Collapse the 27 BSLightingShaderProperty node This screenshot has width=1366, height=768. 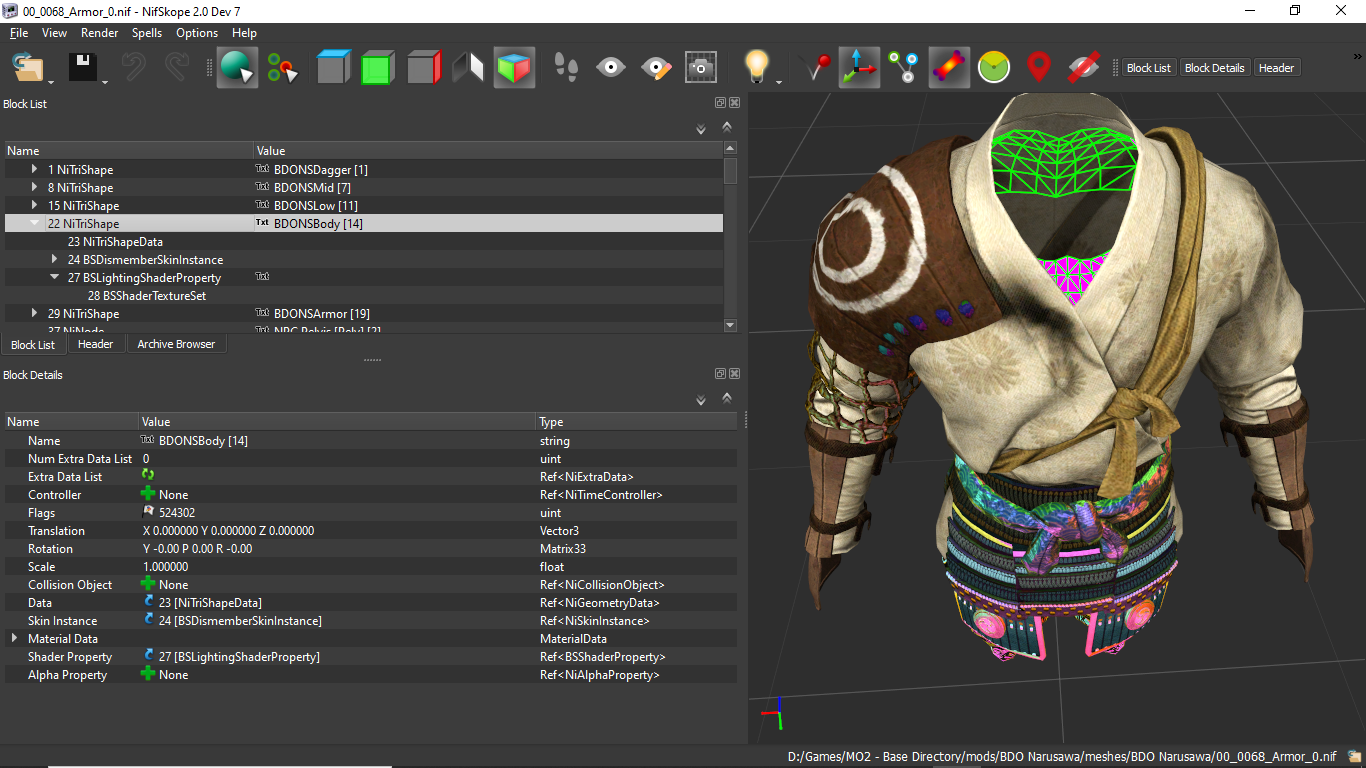point(54,277)
